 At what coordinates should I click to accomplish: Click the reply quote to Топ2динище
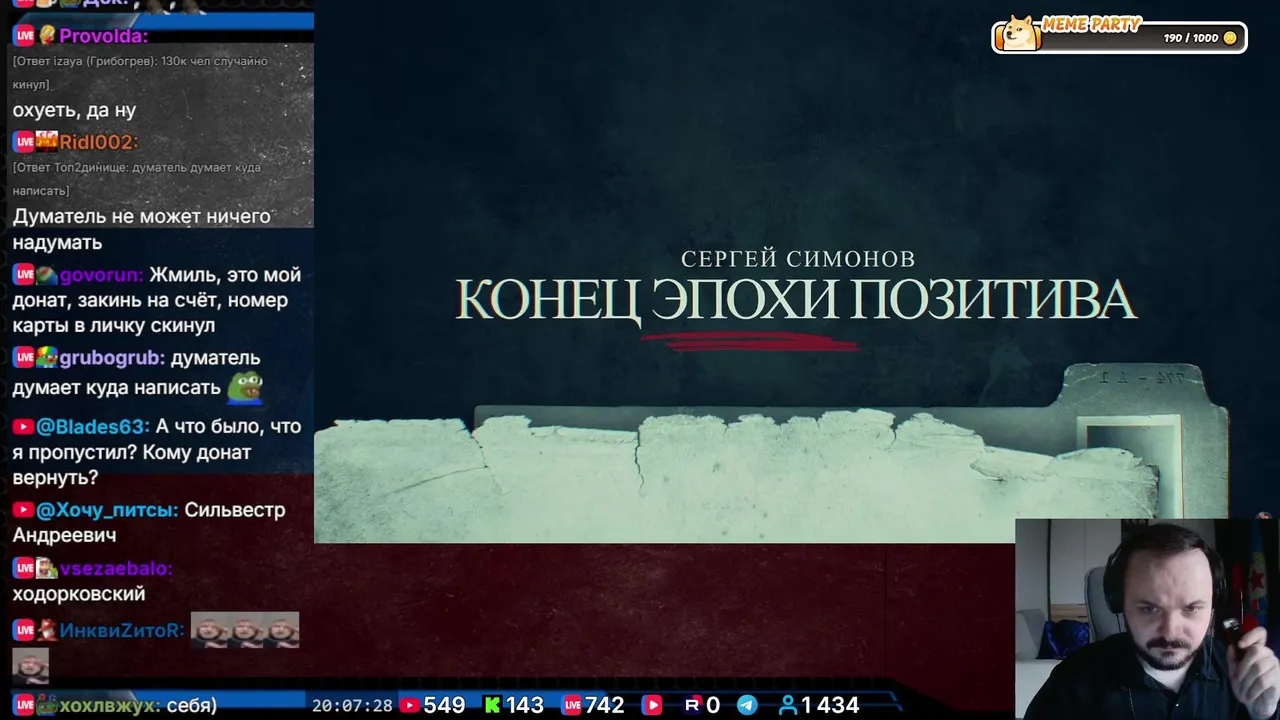click(137, 179)
